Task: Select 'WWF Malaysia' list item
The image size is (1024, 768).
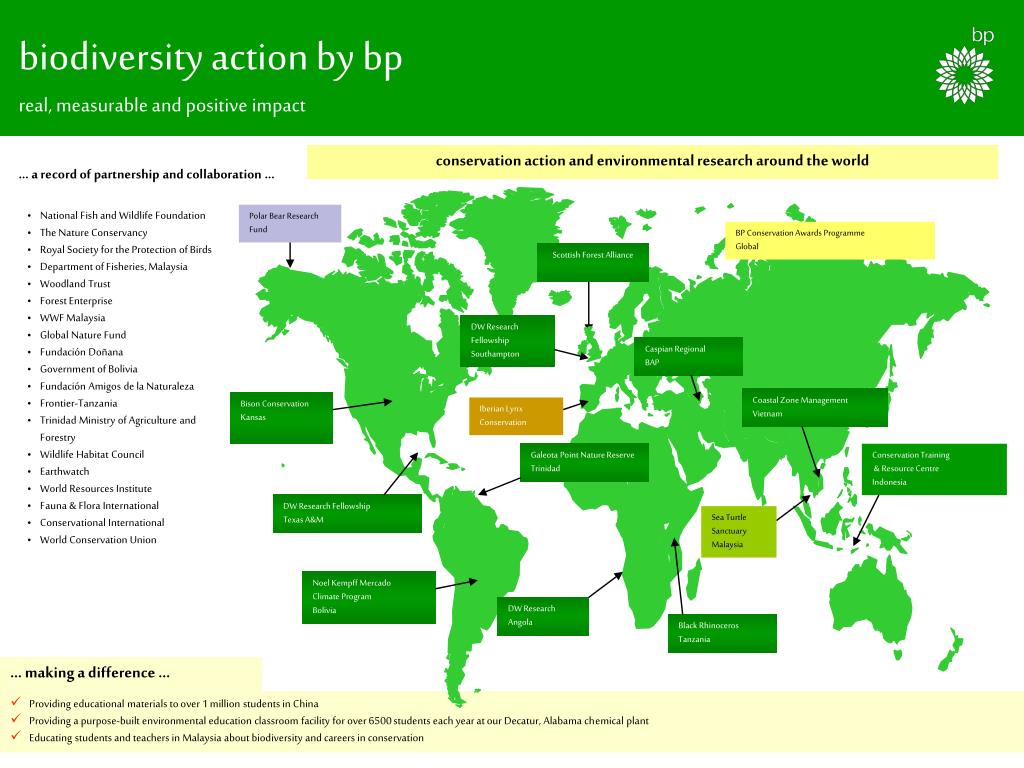Action: click(x=72, y=317)
